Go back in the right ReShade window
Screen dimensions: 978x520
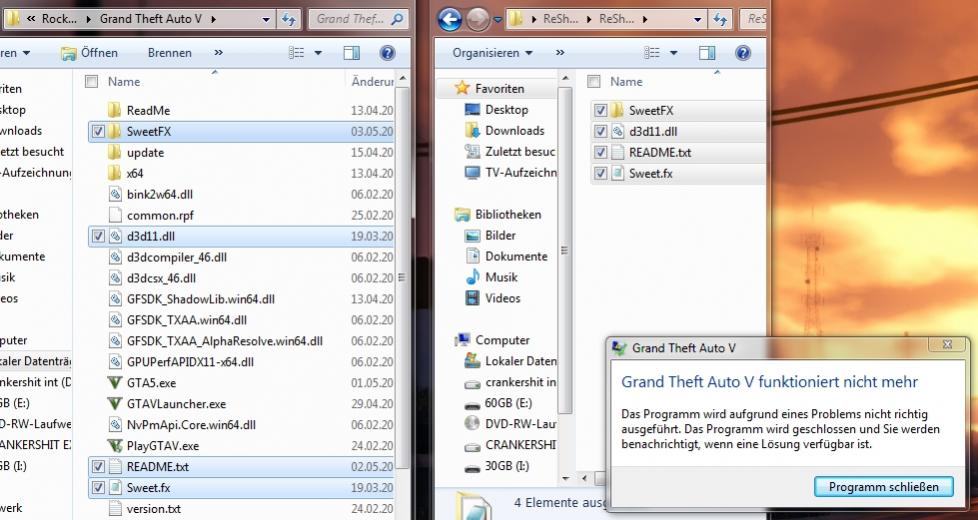450,19
